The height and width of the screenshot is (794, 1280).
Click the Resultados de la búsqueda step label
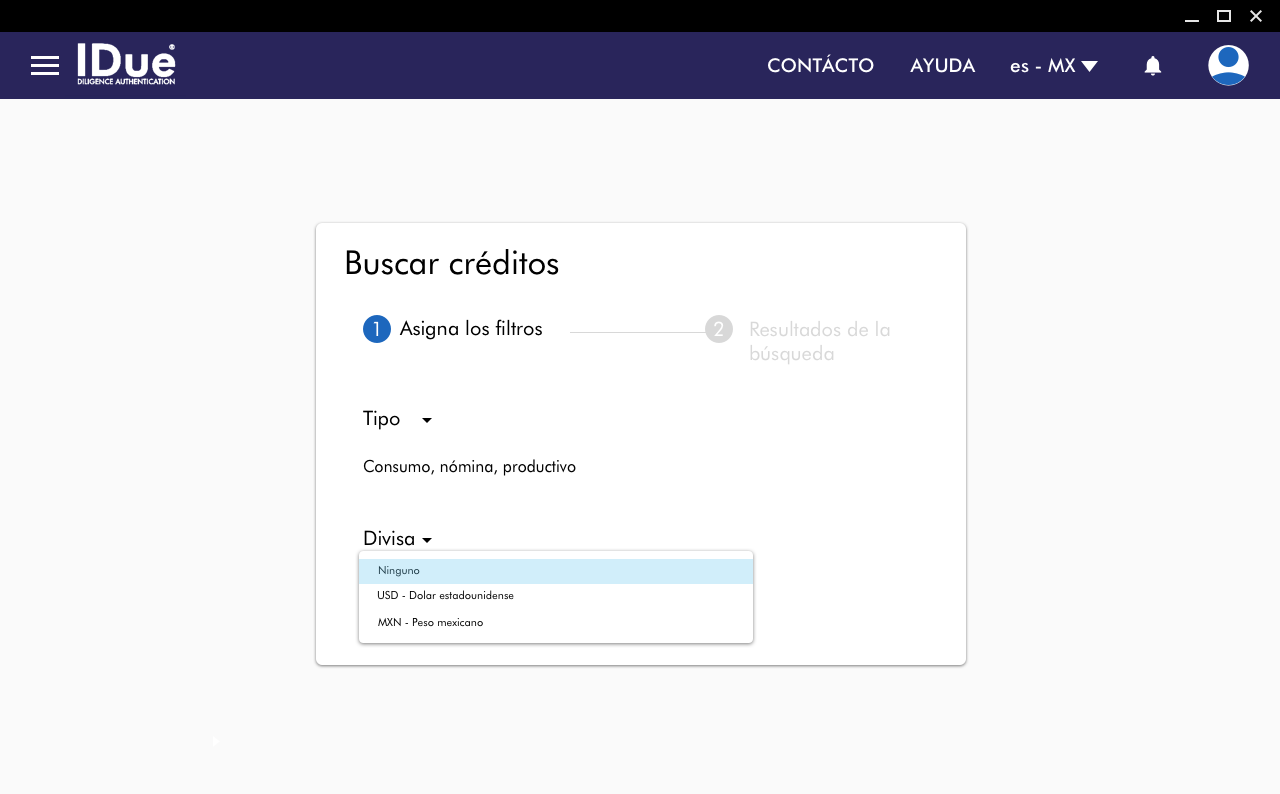point(819,341)
